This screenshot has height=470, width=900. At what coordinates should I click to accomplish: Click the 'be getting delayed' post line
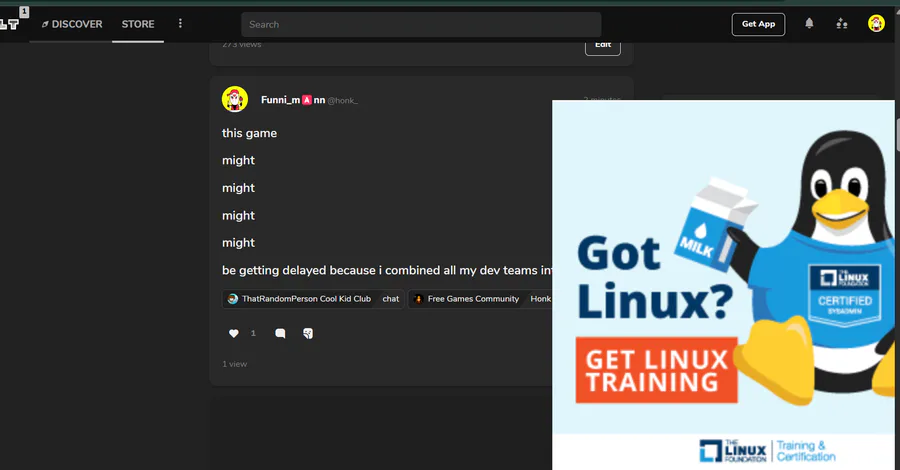click(387, 270)
